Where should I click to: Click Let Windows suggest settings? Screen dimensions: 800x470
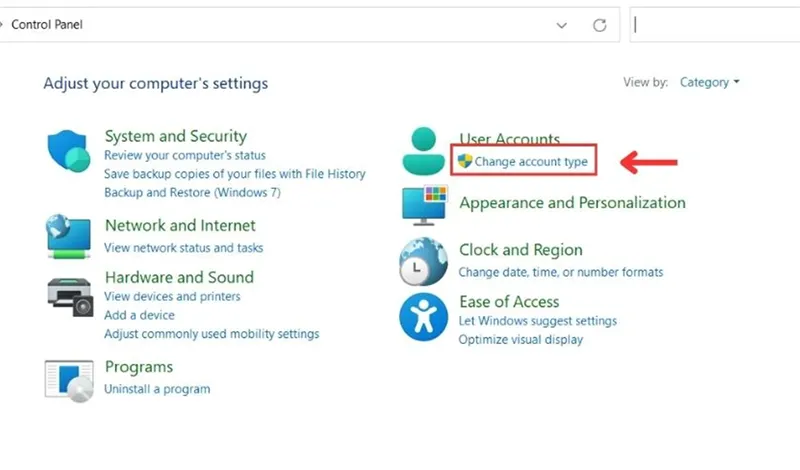538,321
